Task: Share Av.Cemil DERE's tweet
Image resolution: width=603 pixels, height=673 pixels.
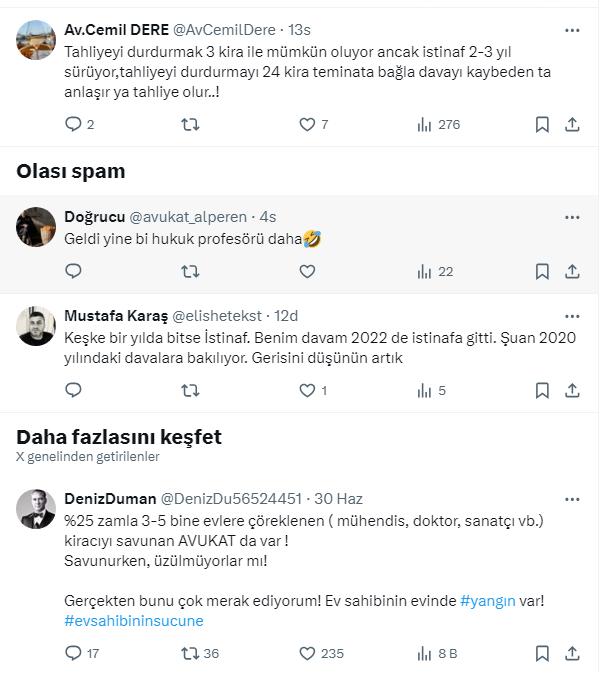Action: coord(572,125)
